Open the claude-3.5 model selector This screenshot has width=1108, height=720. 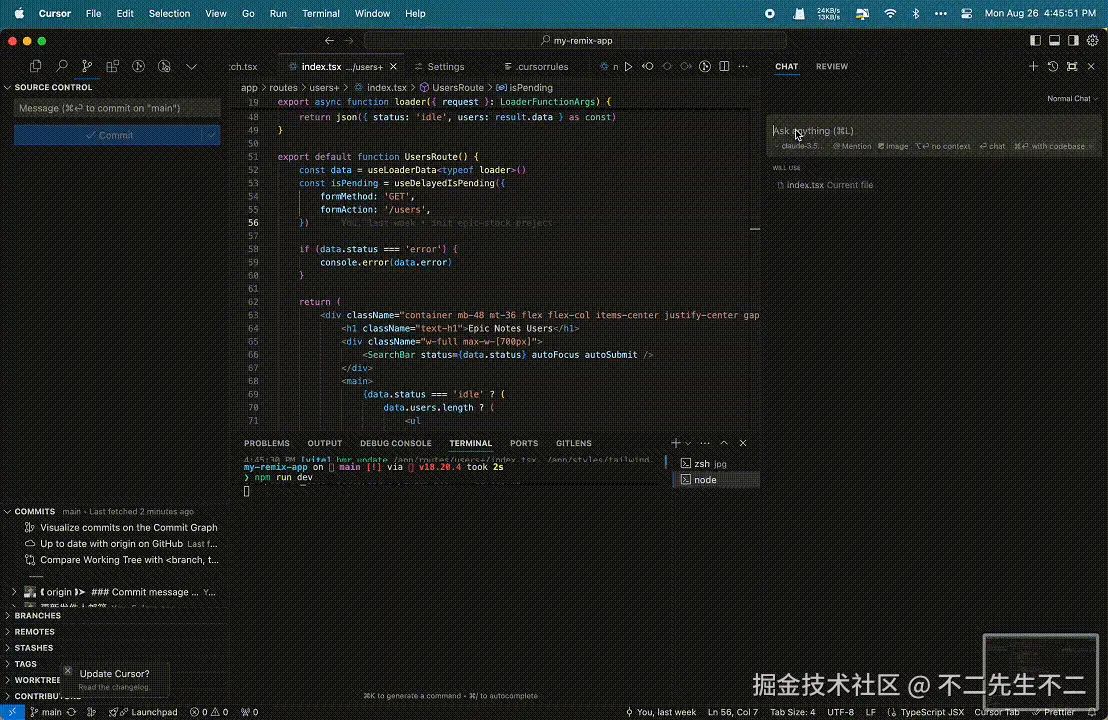797,147
